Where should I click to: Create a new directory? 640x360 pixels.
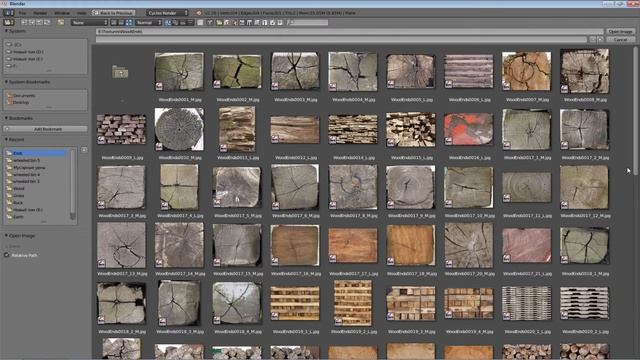click(x=61, y=22)
